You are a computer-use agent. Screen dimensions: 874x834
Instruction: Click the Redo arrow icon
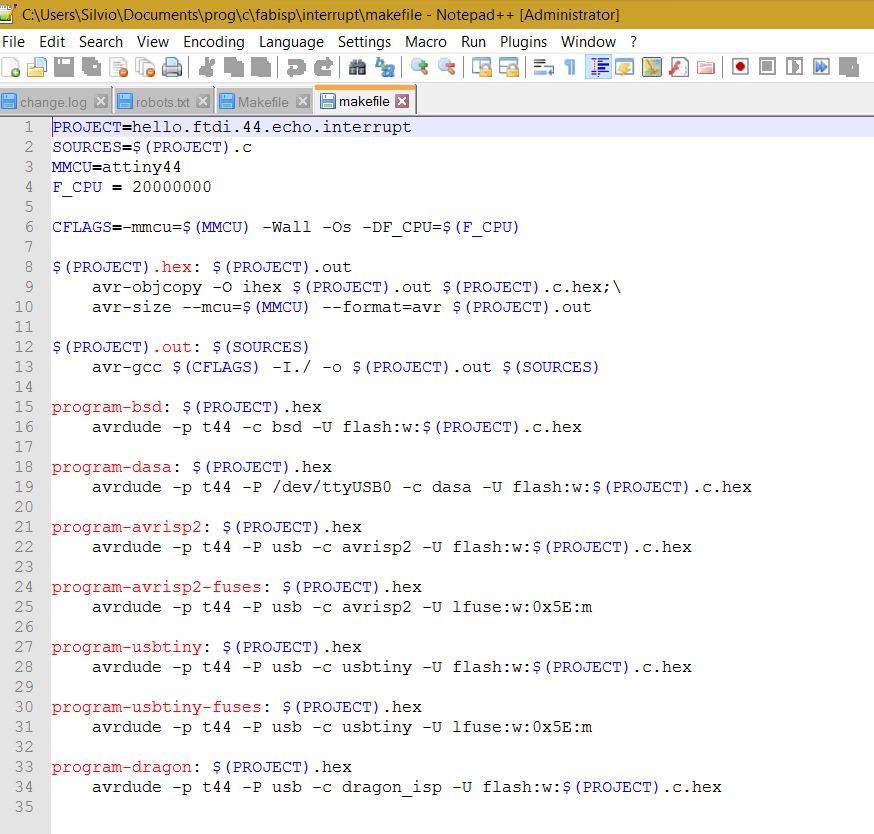click(x=323, y=67)
